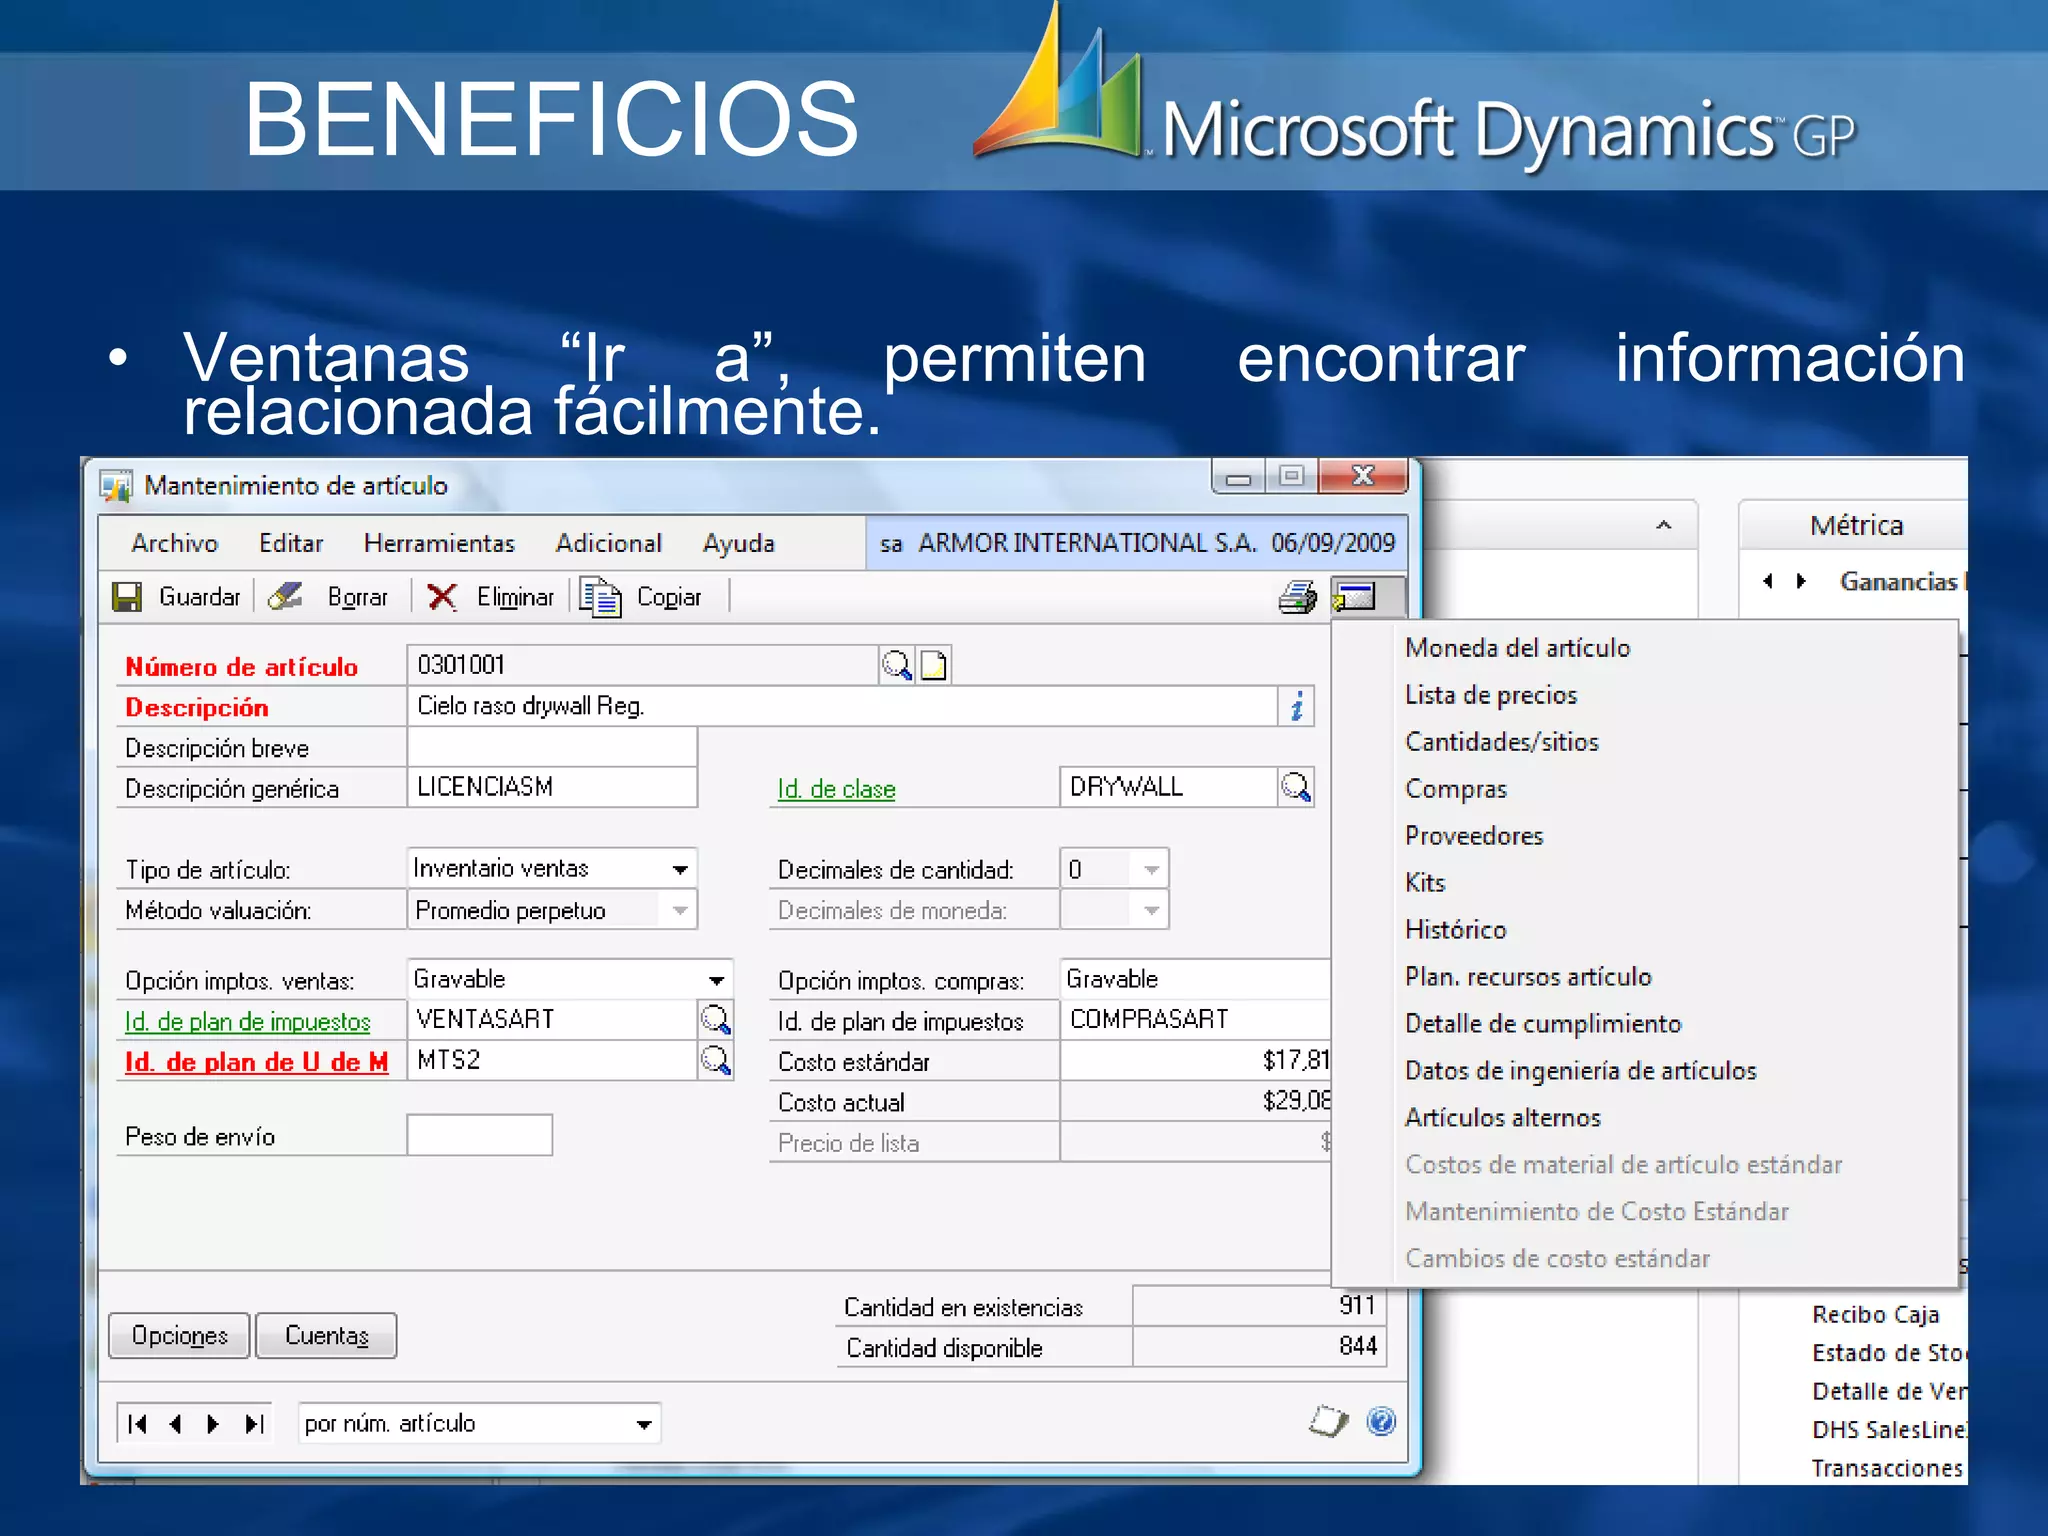The image size is (2048, 1536).
Task: Click the Costo estándar value field
Action: 1196,1060
